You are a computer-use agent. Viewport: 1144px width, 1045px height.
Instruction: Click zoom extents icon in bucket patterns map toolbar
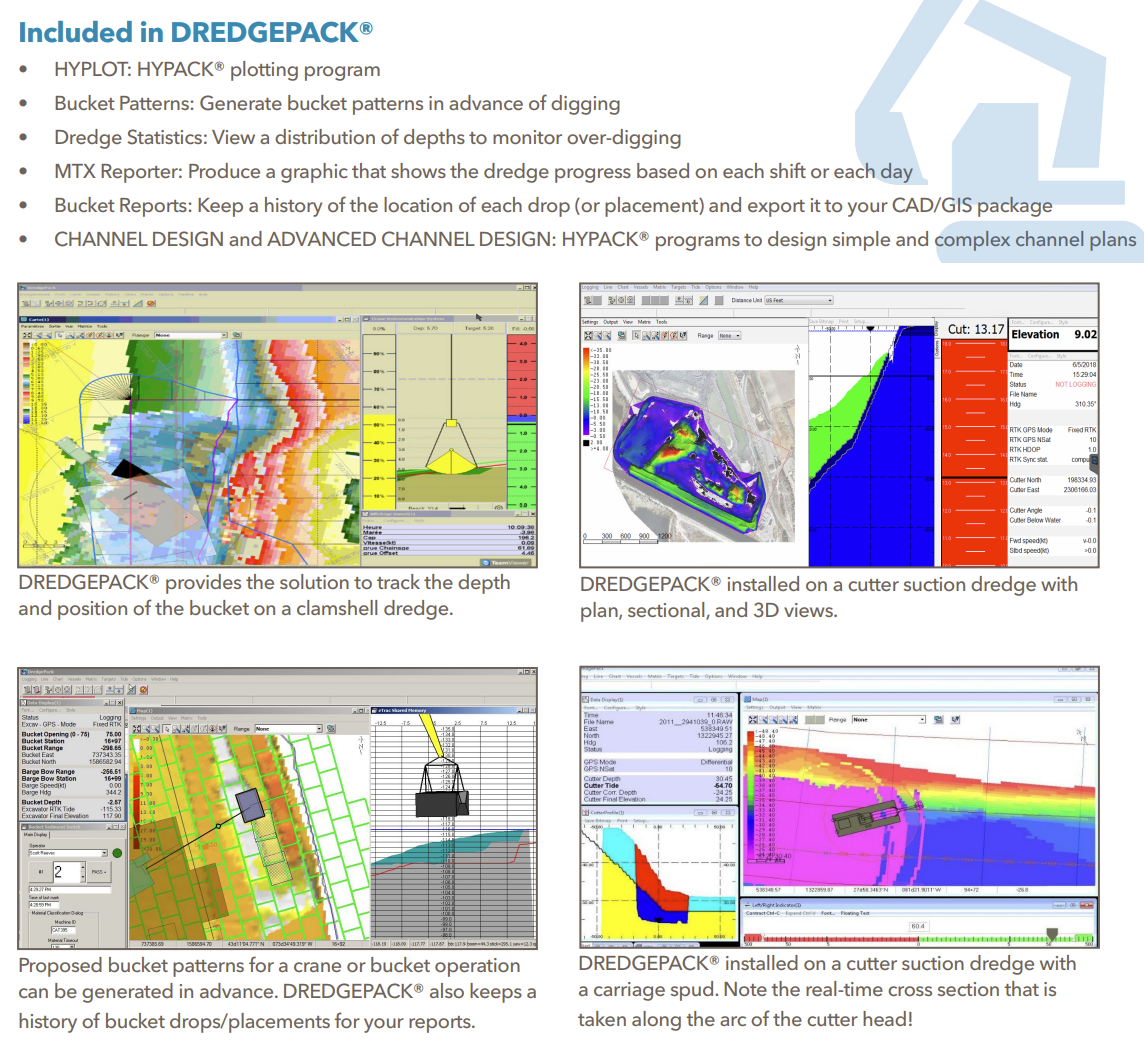(x=136, y=729)
